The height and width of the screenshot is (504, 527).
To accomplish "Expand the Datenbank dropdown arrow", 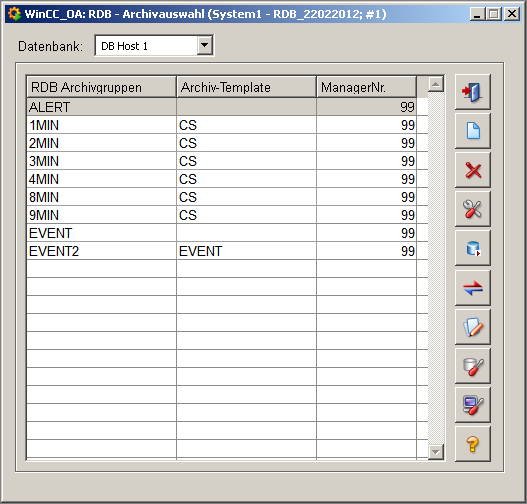I will (x=204, y=45).
